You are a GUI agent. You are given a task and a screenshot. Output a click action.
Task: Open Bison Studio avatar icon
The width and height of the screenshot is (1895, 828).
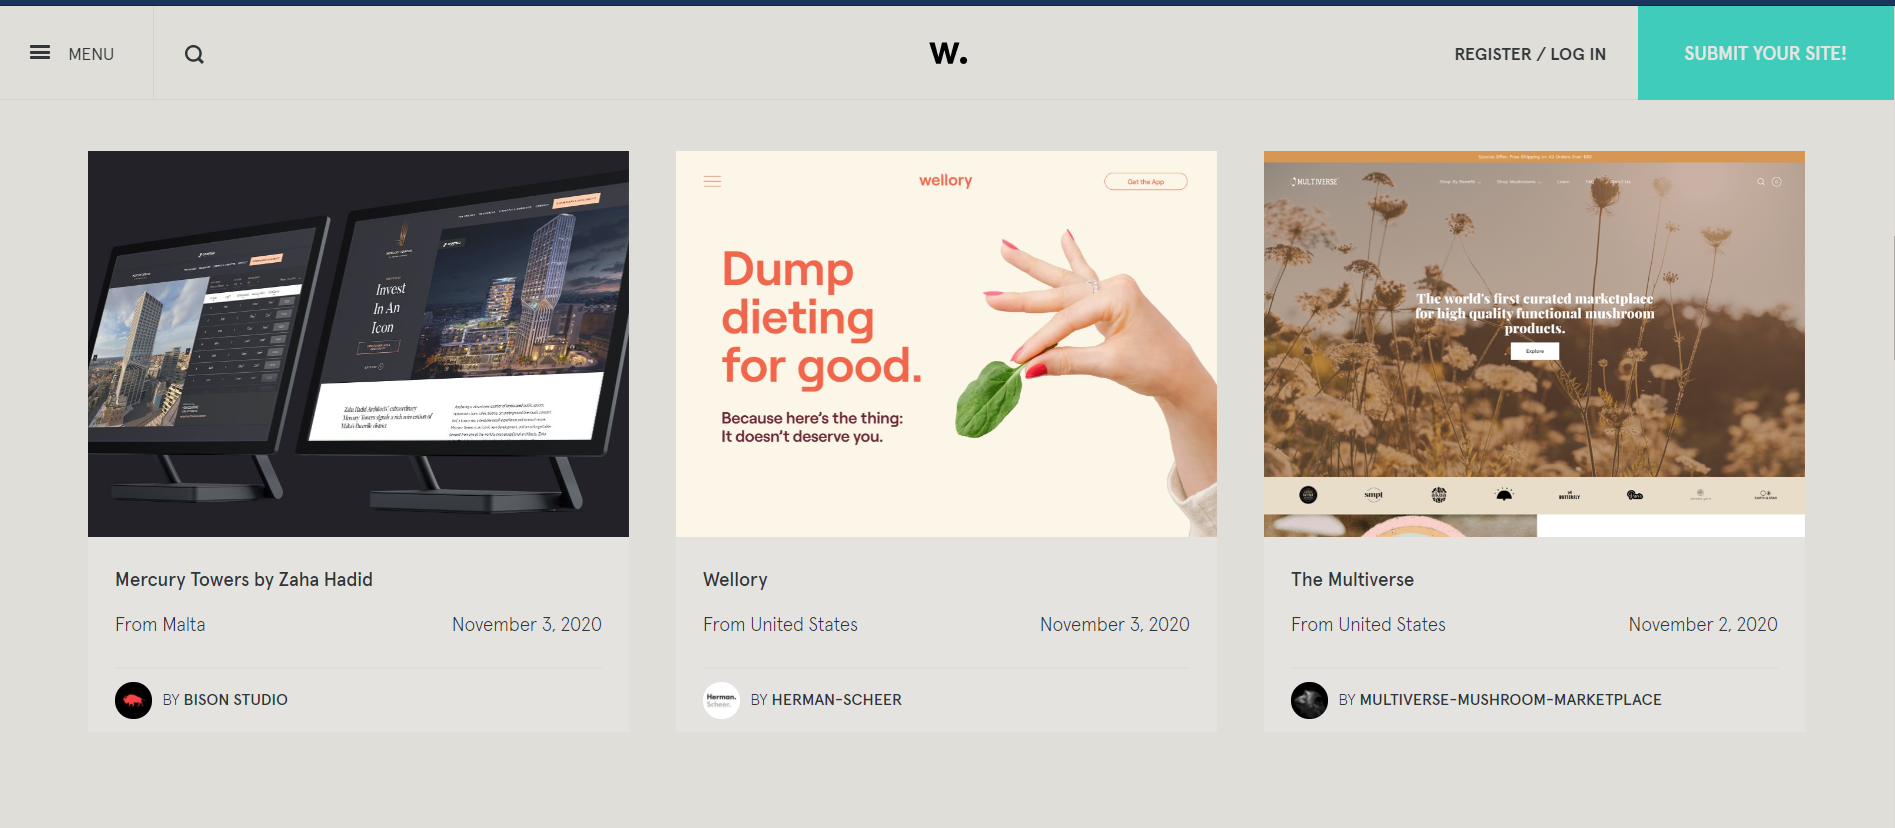pos(133,700)
